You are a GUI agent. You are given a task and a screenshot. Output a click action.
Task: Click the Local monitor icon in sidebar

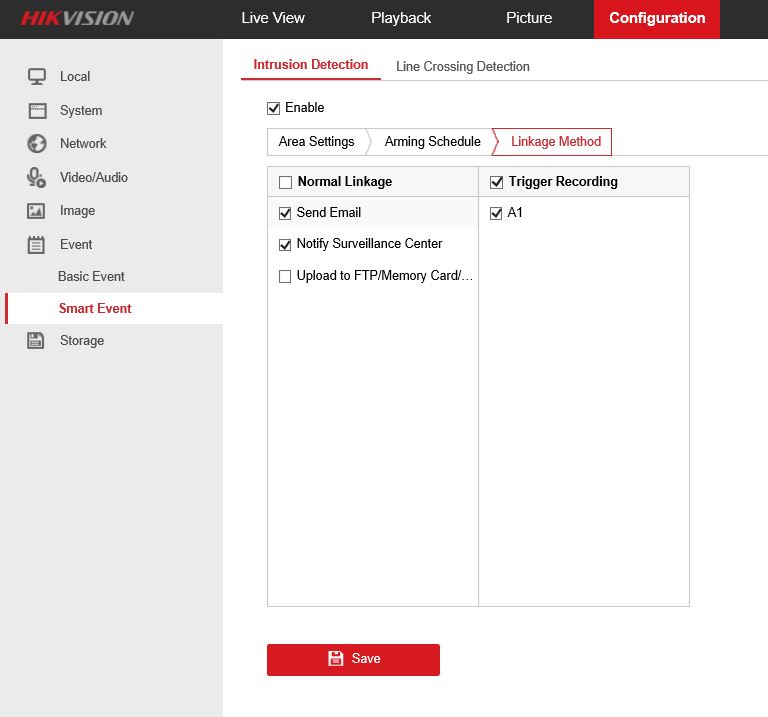(37, 76)
